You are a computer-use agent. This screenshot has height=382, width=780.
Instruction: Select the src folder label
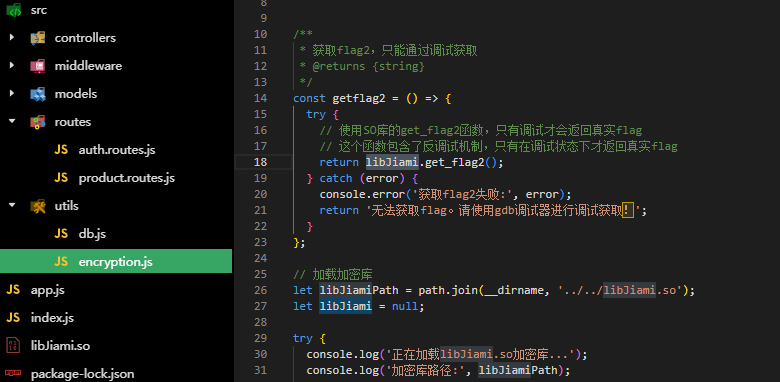tap(39, 10)
